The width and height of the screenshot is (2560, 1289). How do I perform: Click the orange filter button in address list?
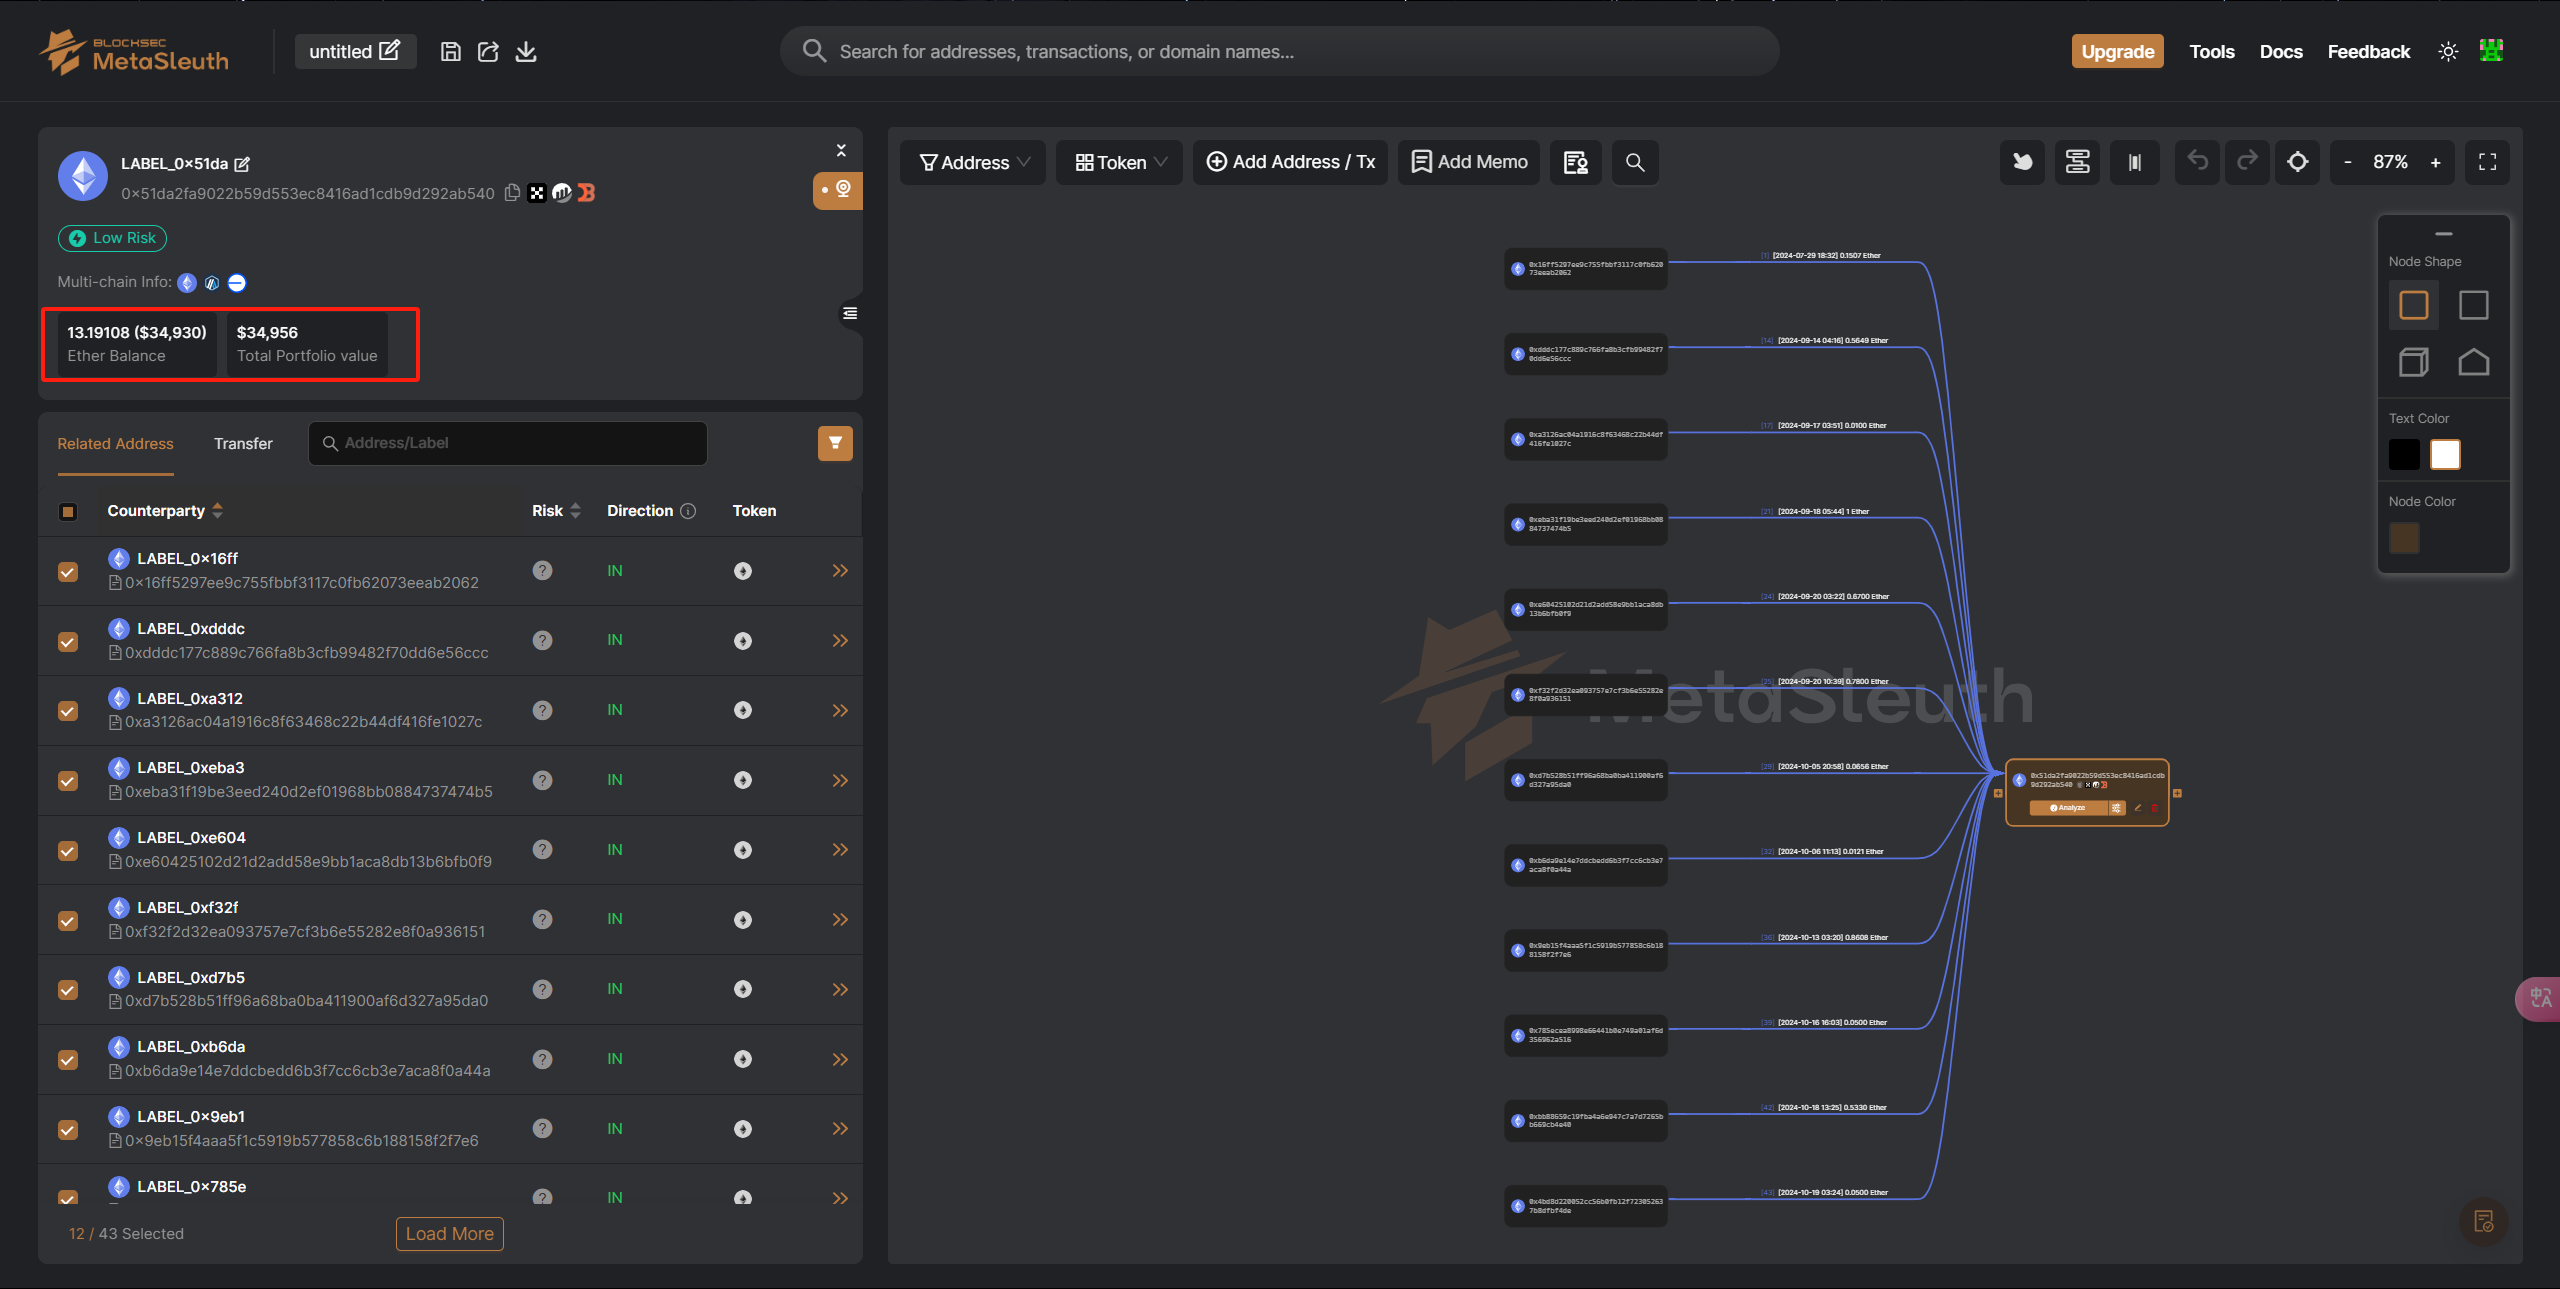pyautogui.click(x=834, y=443)
